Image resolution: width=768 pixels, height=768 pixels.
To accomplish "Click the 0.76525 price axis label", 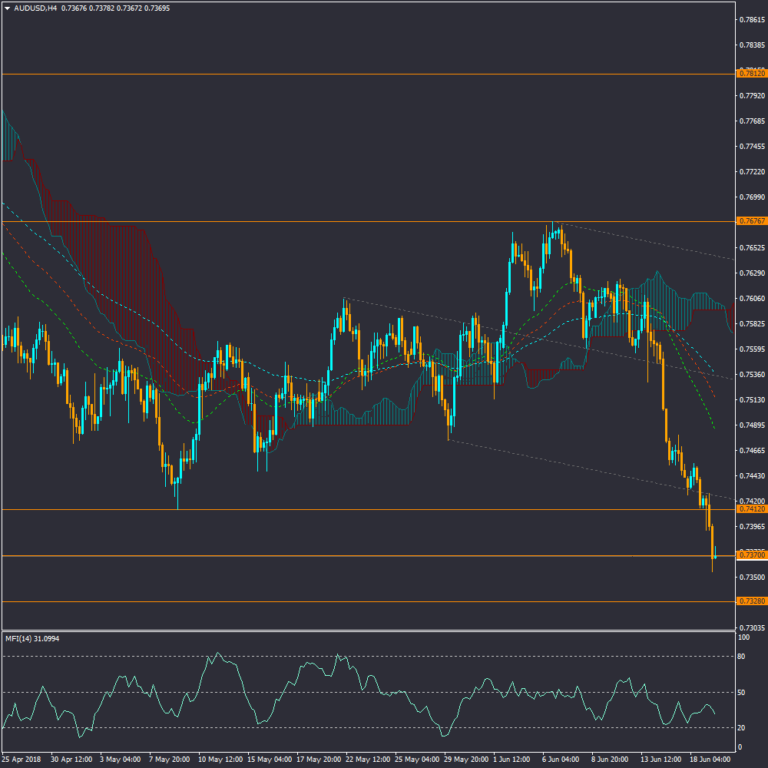I will tap(752, 248).
